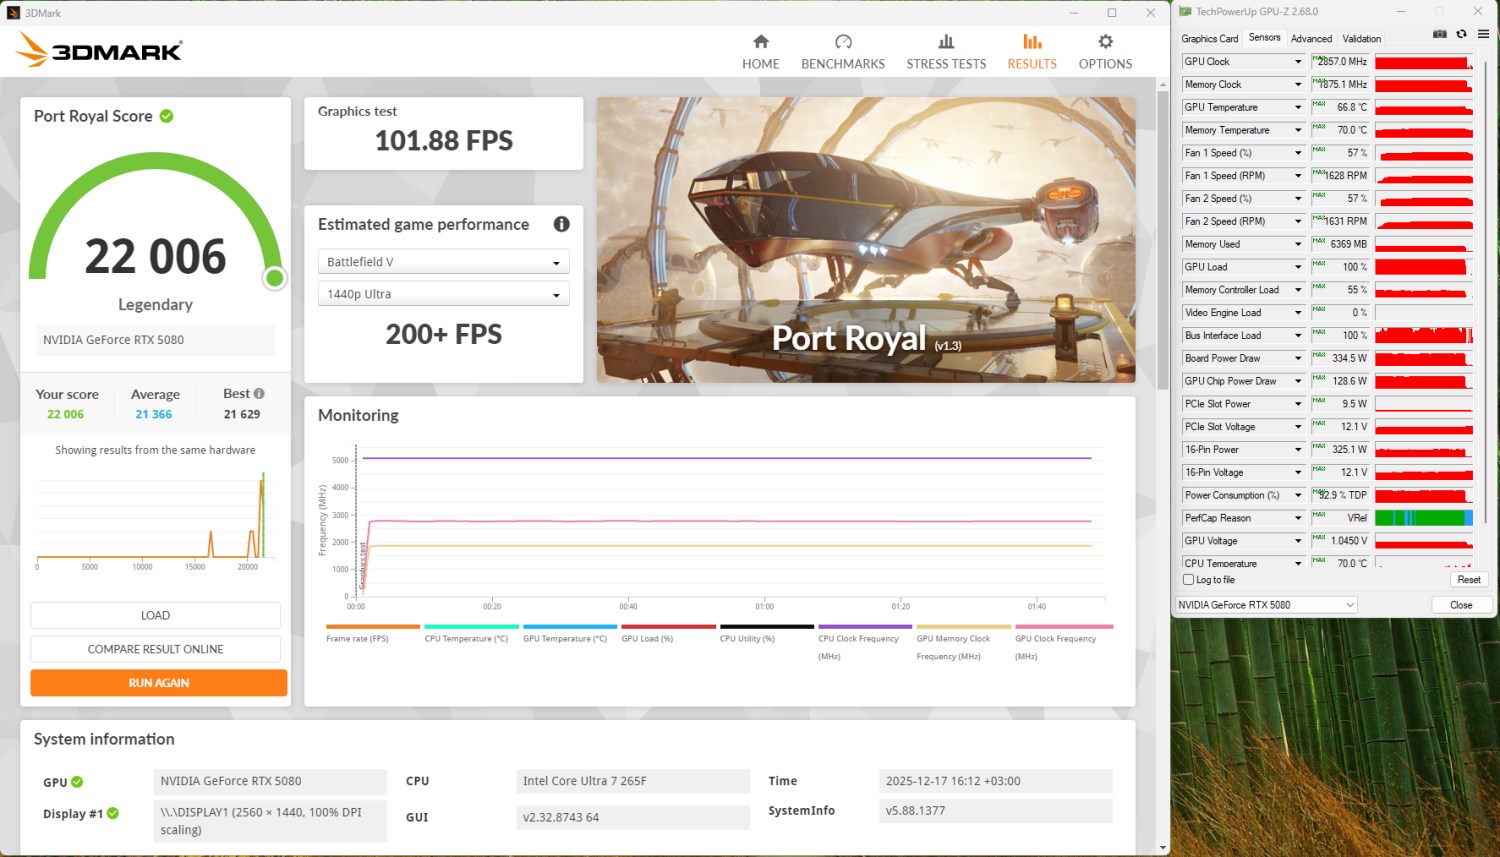The height and width of the screenshot is (857, 1500).
Task: Enable Log to file checkbox
Action: (x=1188, y=580)
